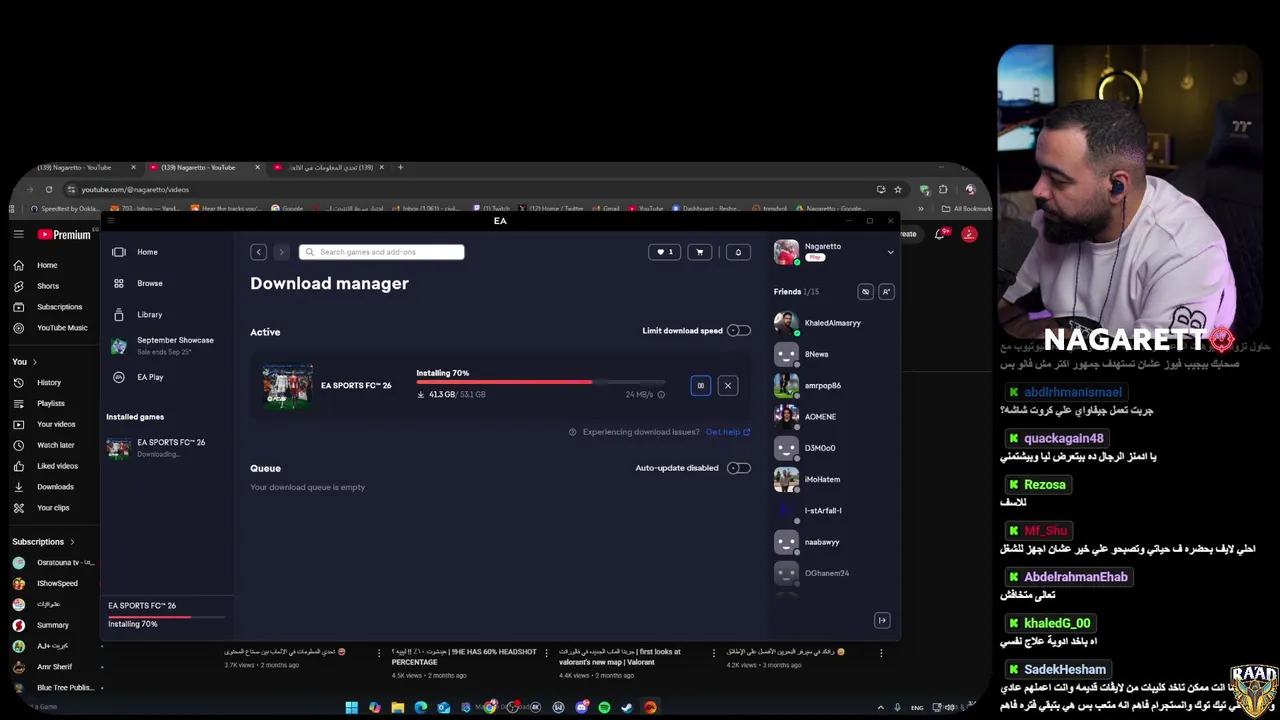Open Browse in the EA app sidebar
The height and width of the screenshot is (720, 1280).
149,283
